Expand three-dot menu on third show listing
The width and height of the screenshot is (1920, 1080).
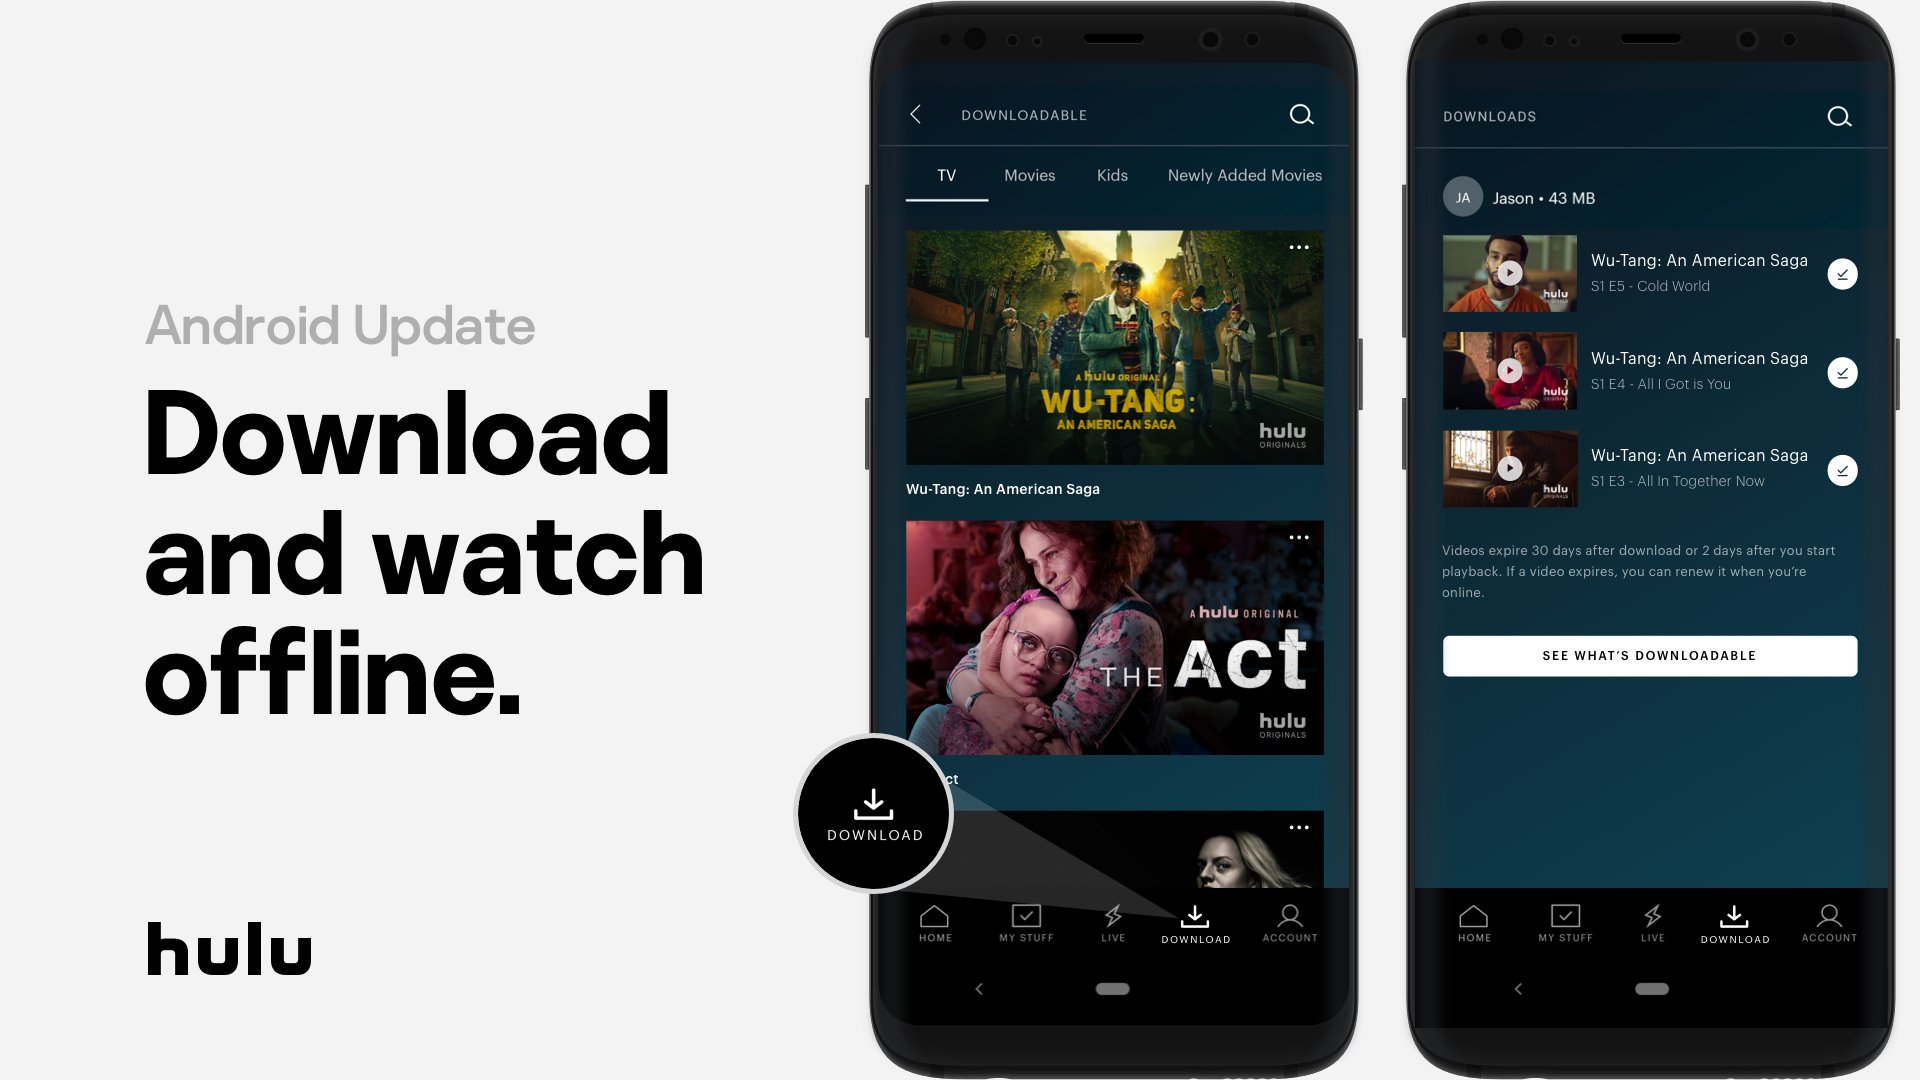1296,828
